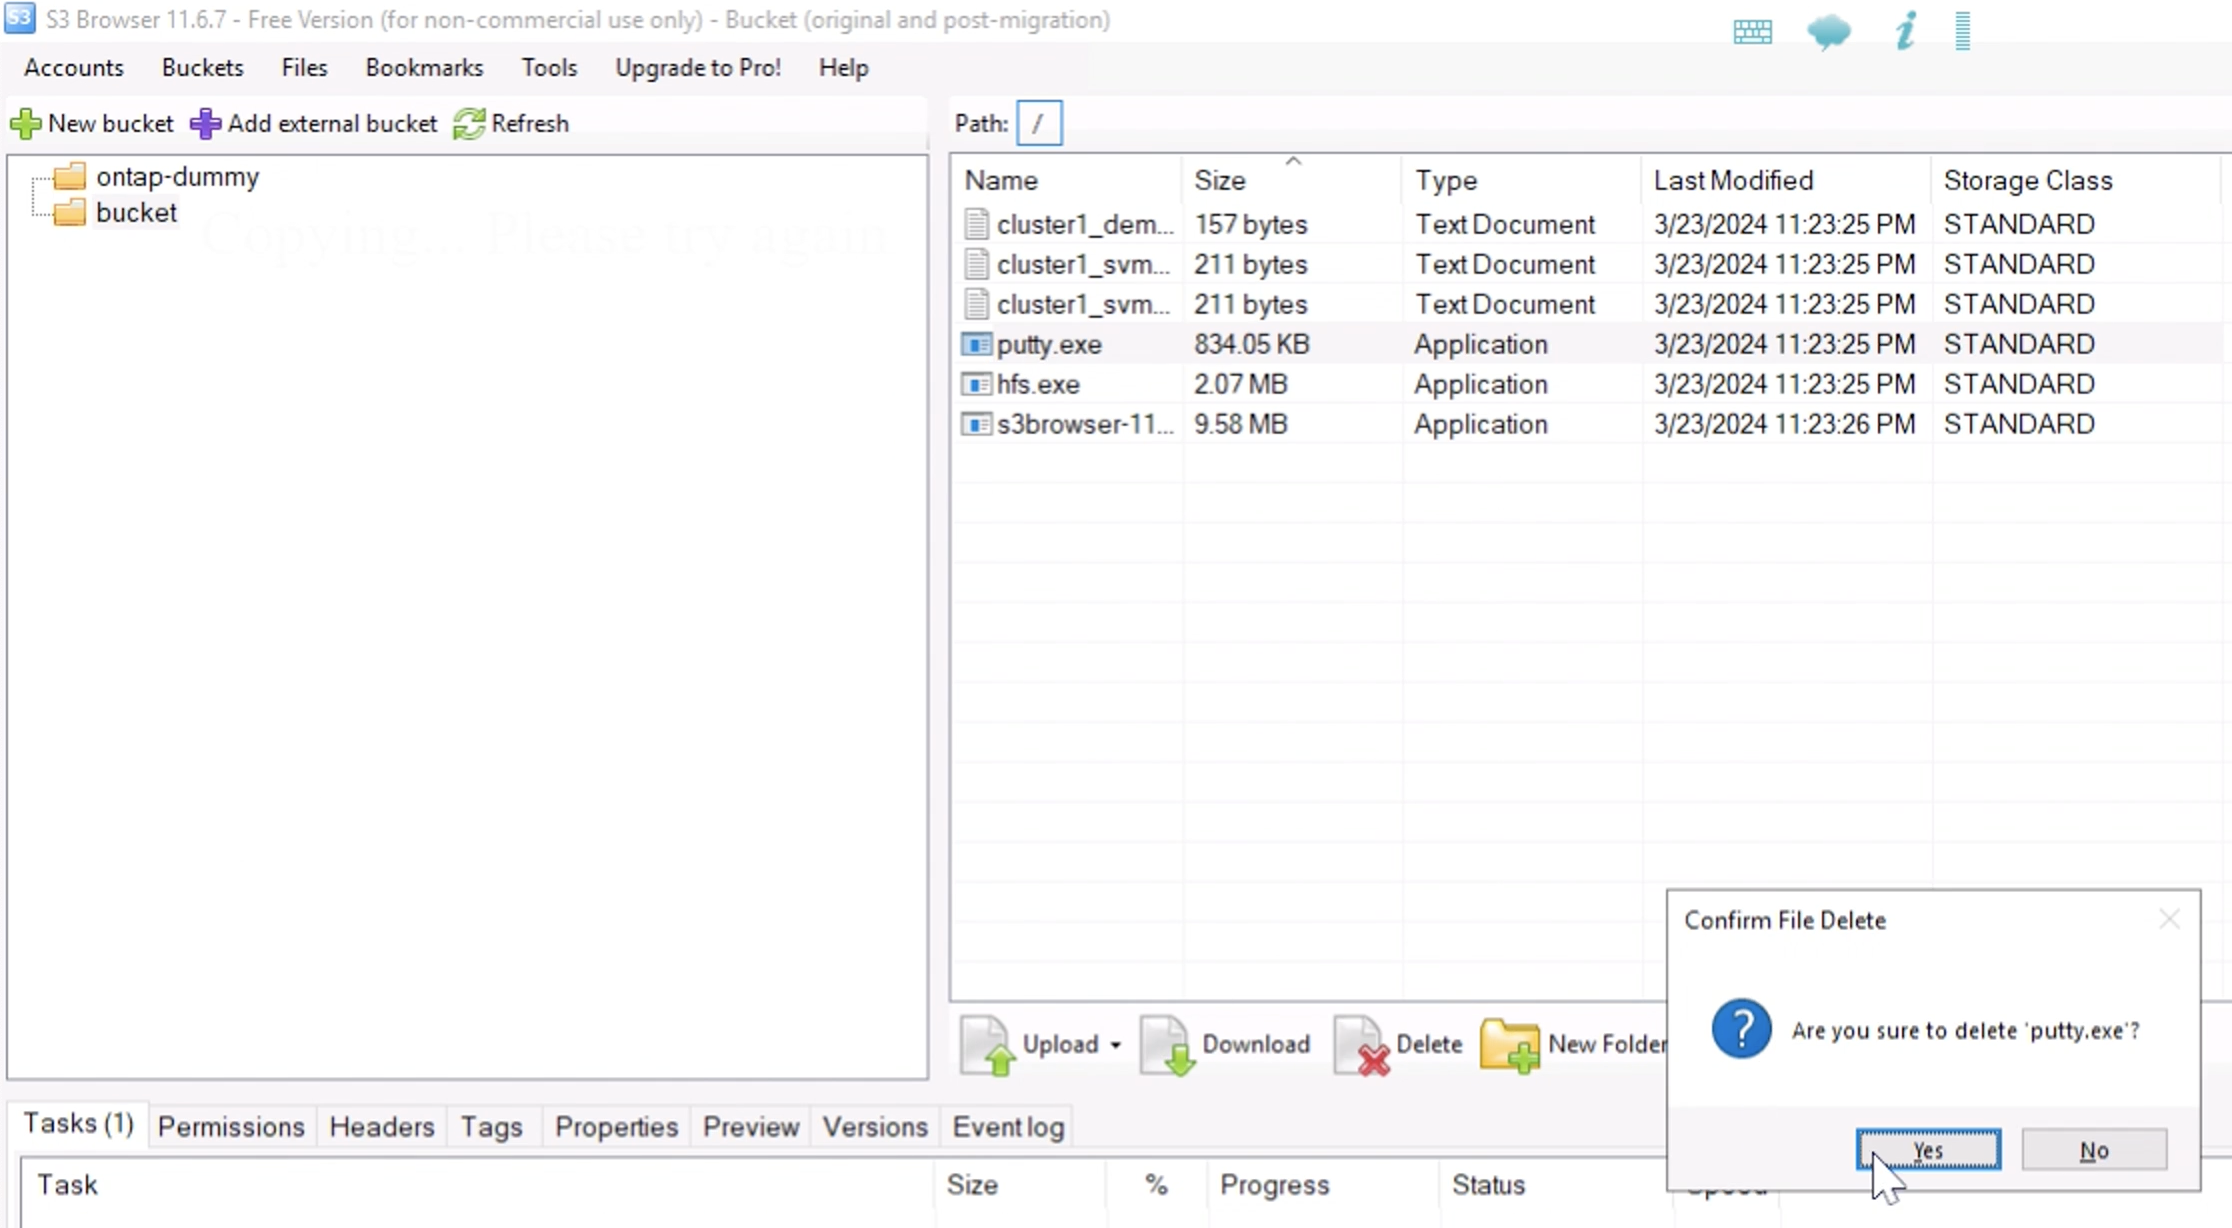The height and width of the screenshot is (1228, 2232).
Task: Click the New Bucket icon to create bucket
Action: click(26, 124)
